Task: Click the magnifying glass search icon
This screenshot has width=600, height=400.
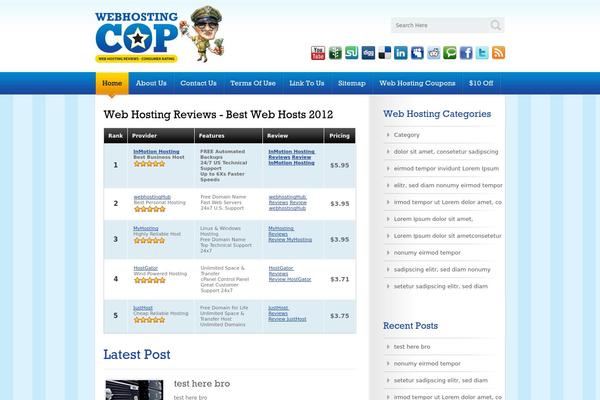Action: tap(496, 25)
